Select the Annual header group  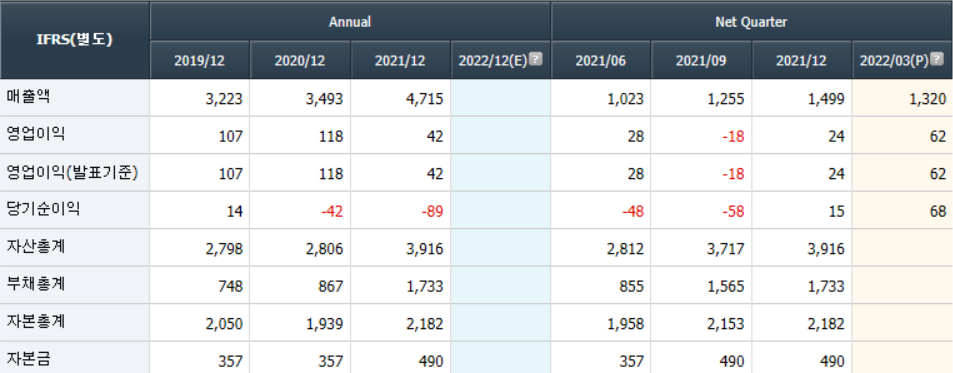point(350,22)
